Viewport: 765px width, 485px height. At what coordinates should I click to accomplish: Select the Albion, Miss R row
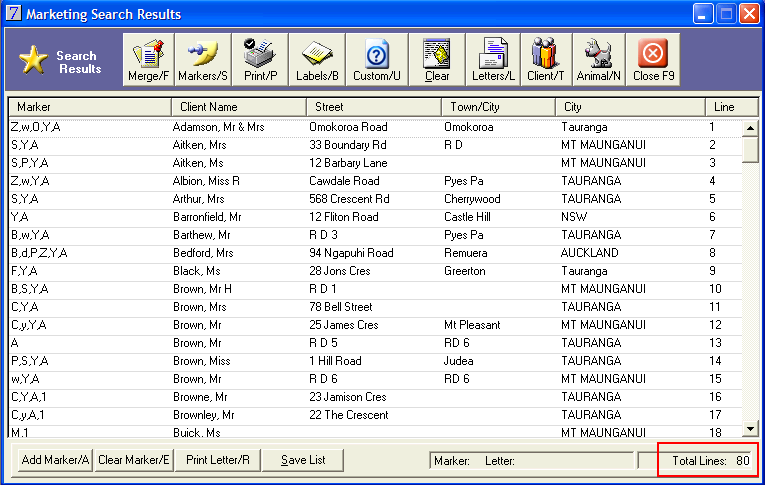[376, 182]
